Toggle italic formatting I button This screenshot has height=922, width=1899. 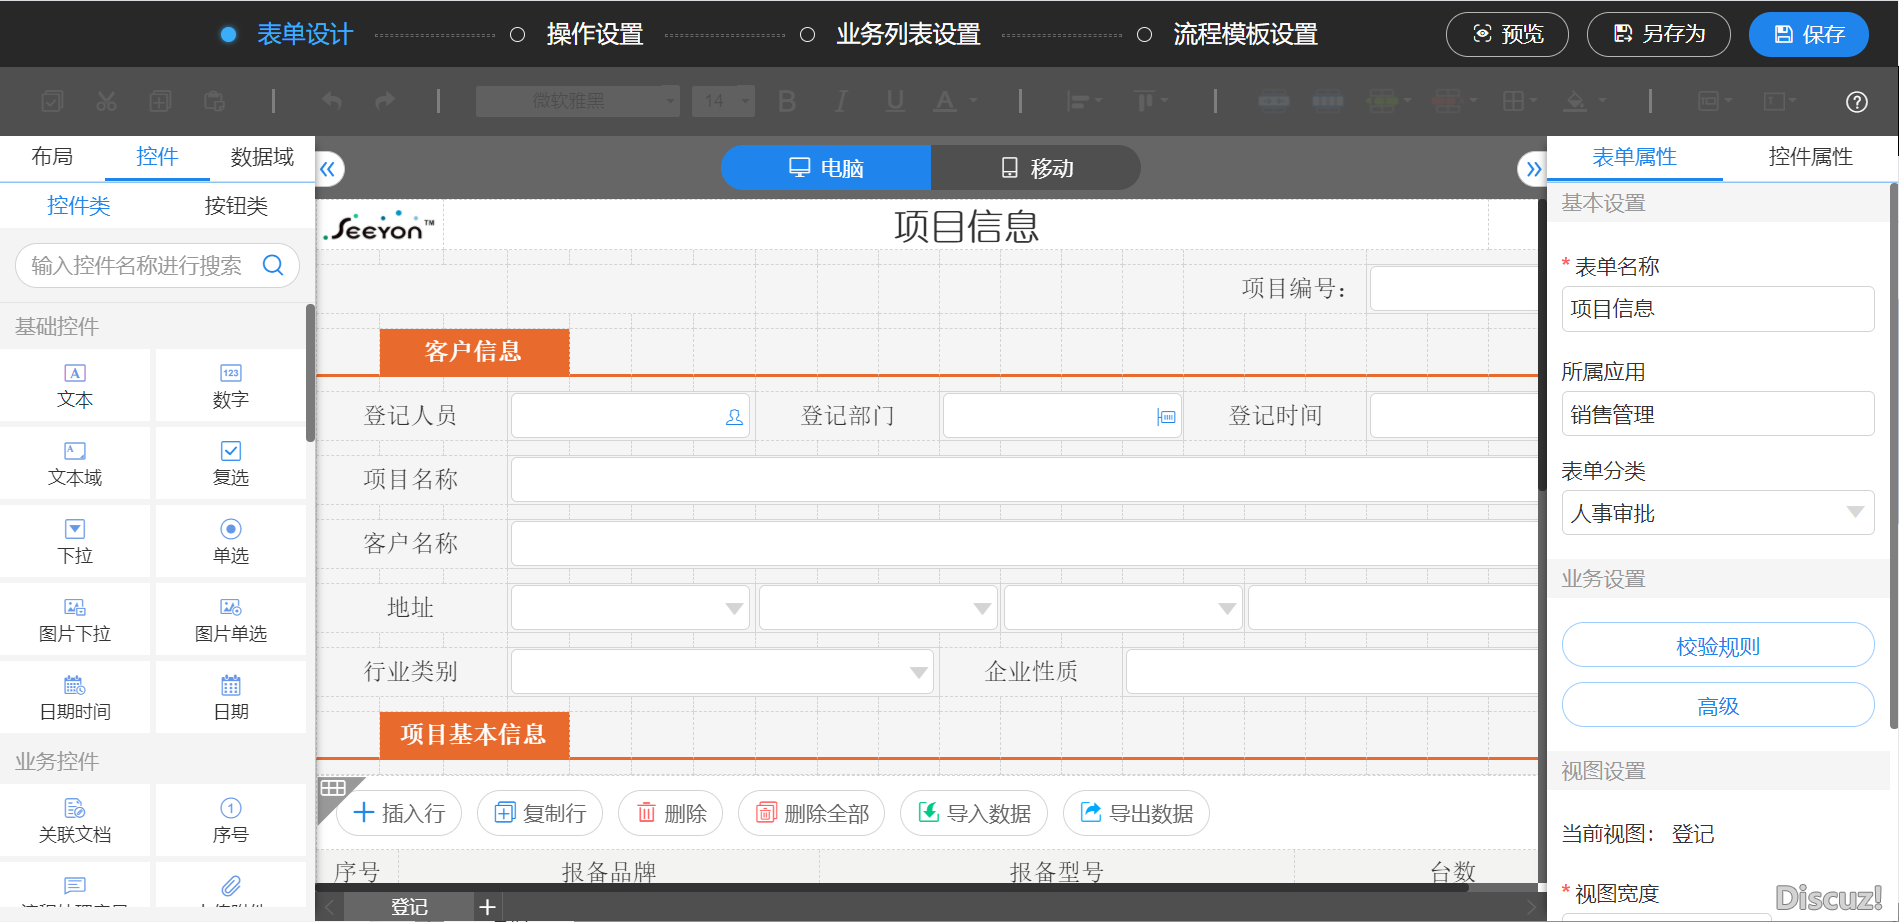(x=841, y=101)
